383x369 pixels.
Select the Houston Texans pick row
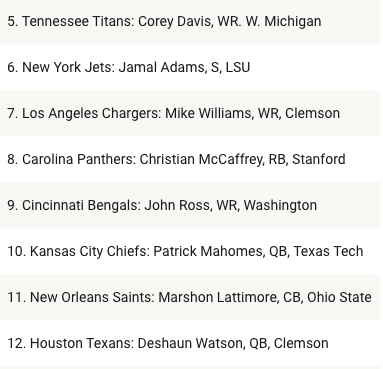click(190, 343)
